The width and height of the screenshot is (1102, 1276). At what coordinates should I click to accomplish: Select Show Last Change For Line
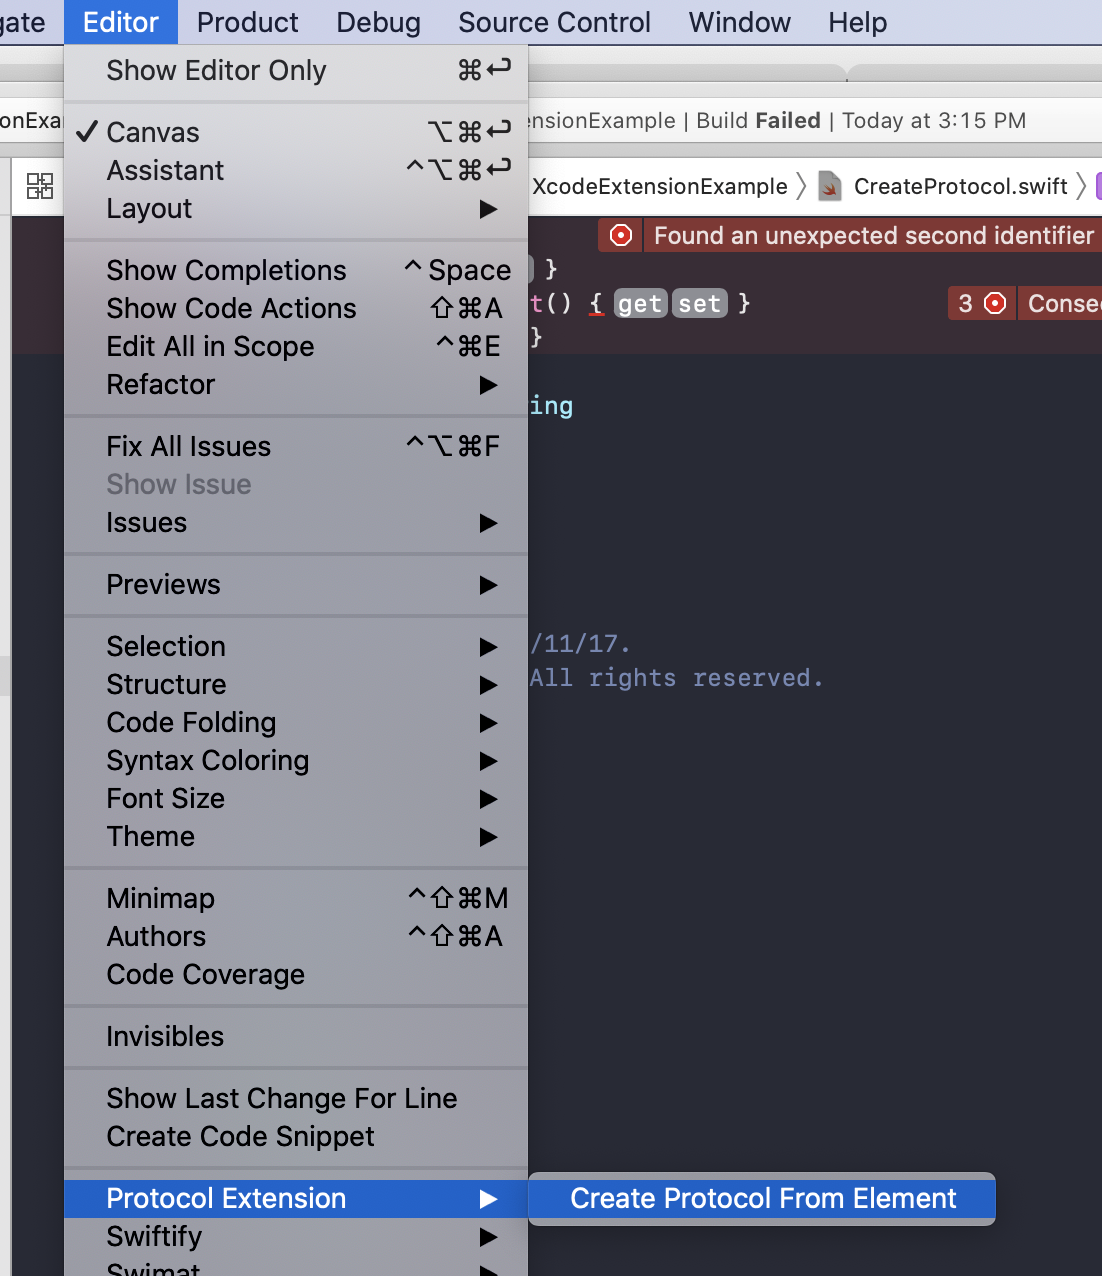tap(296, 1099)
